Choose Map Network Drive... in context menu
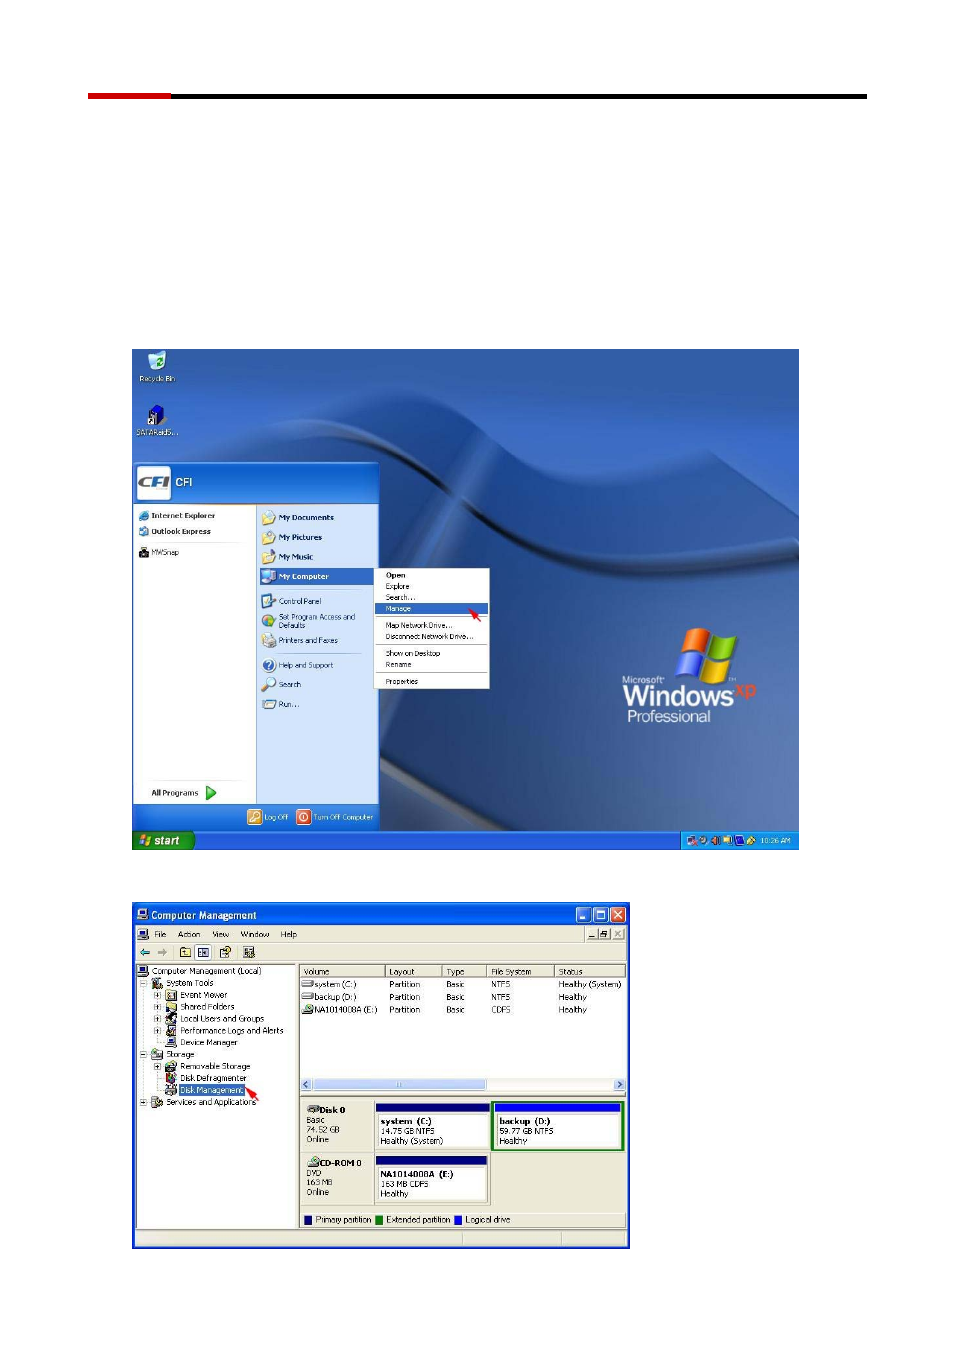 pyautogui.click(x=419, y=625)
